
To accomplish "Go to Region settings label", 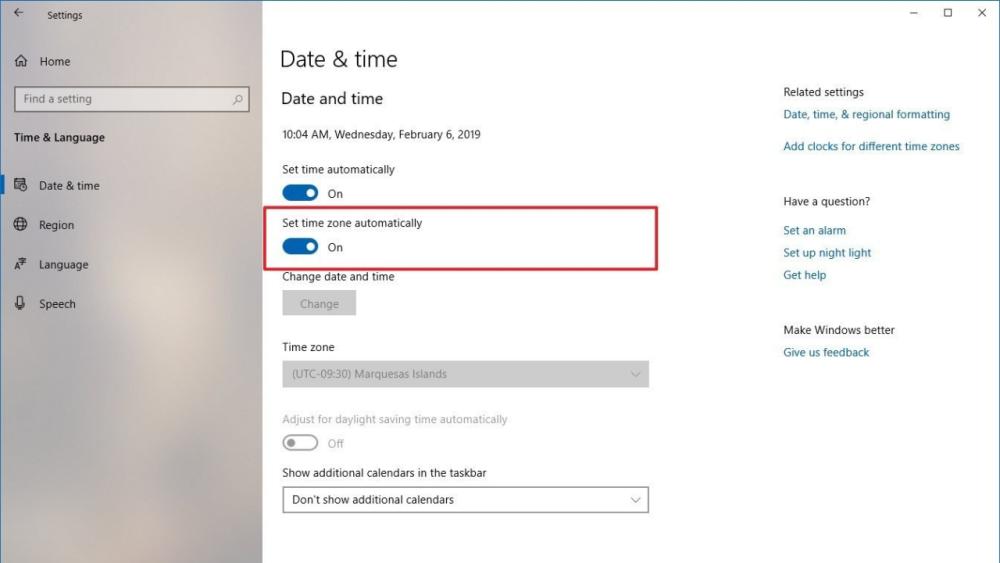I will coord(56,225).
